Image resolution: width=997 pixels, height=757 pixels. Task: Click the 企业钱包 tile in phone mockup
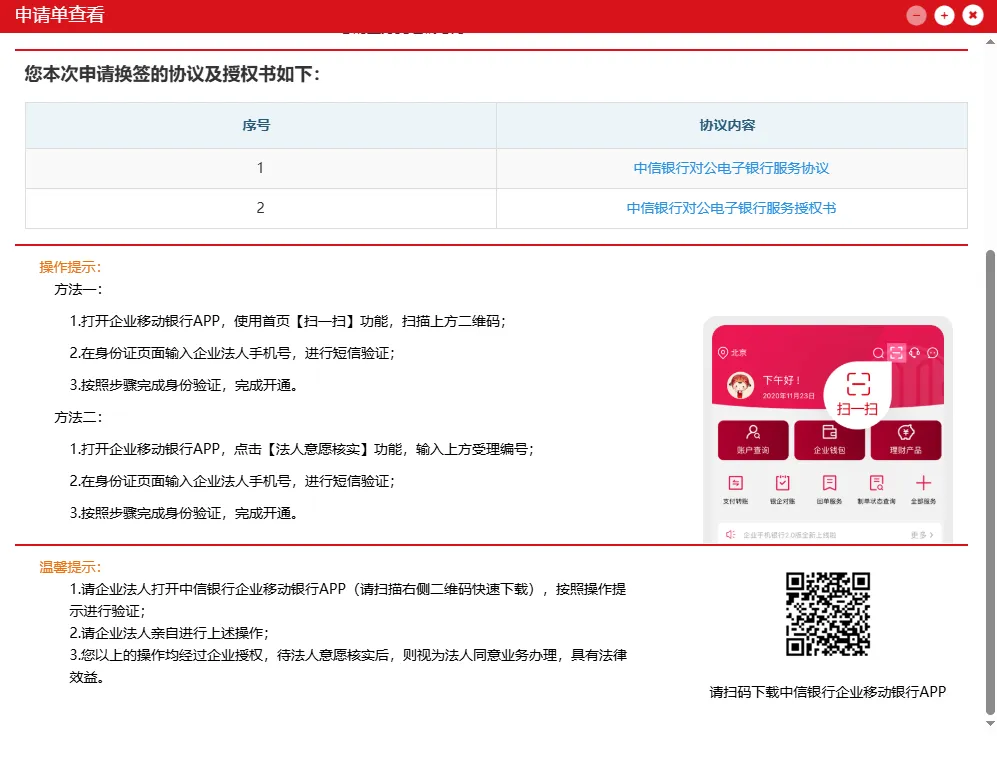click(x=830, y=440)
